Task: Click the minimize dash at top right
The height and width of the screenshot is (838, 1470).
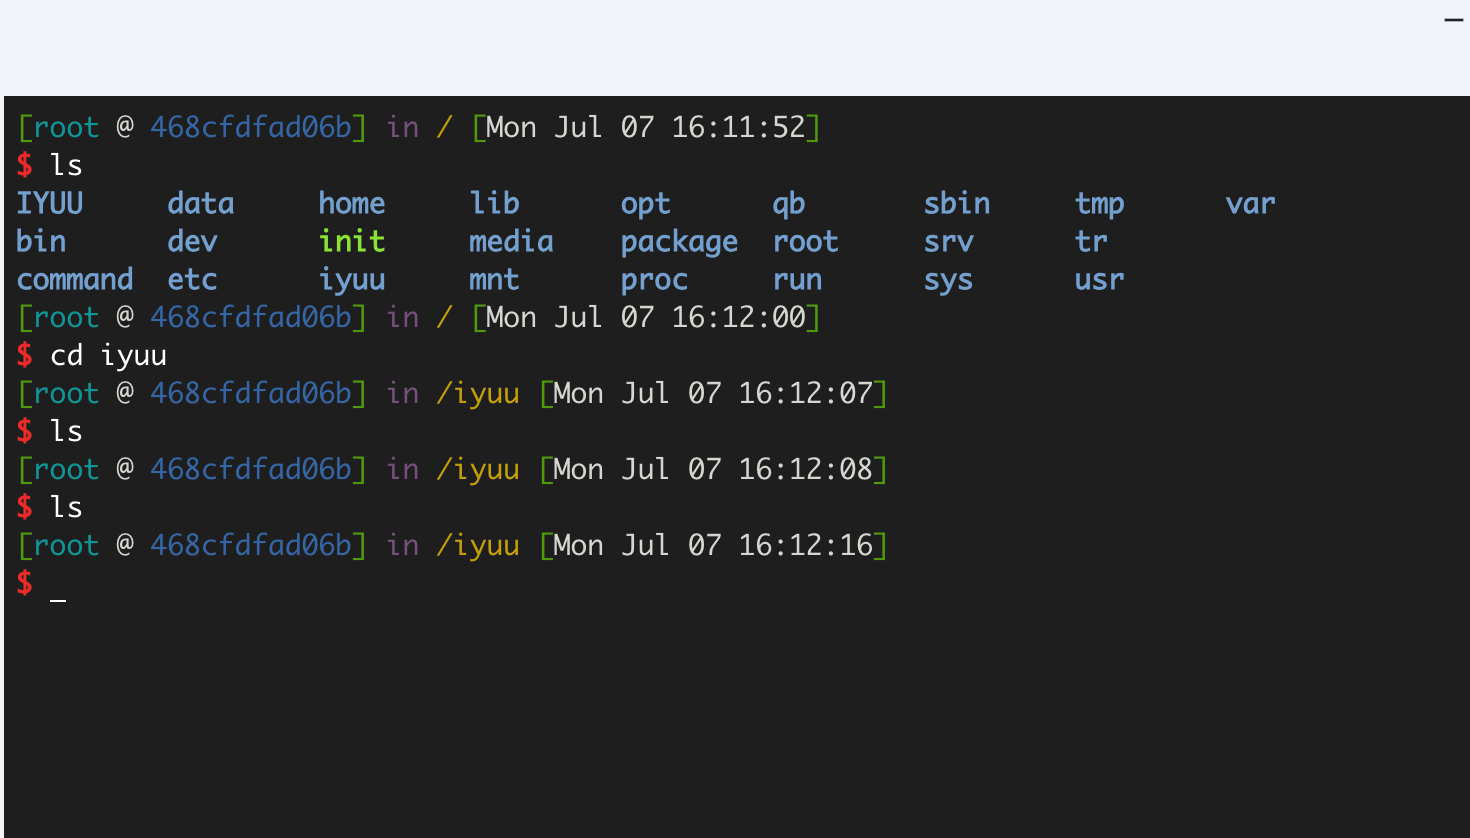Action: (x=1453, y=19)
